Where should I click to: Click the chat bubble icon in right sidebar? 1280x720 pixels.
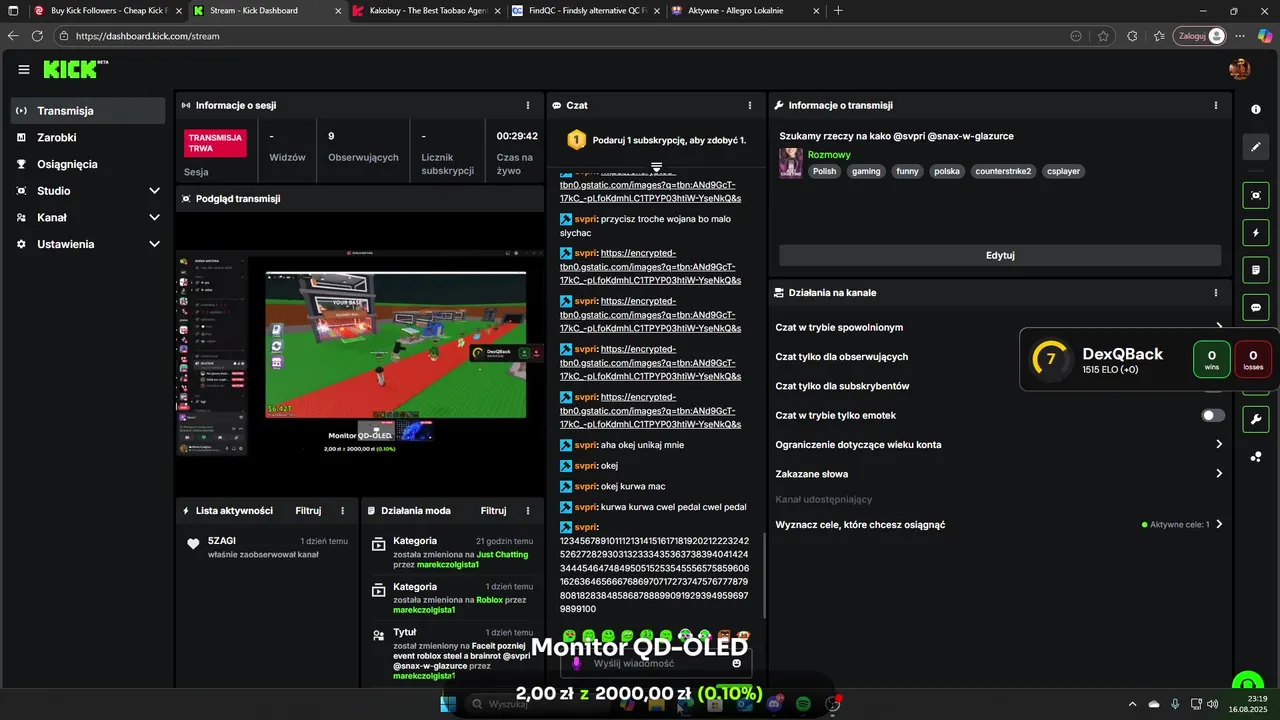coord(1256,307)
